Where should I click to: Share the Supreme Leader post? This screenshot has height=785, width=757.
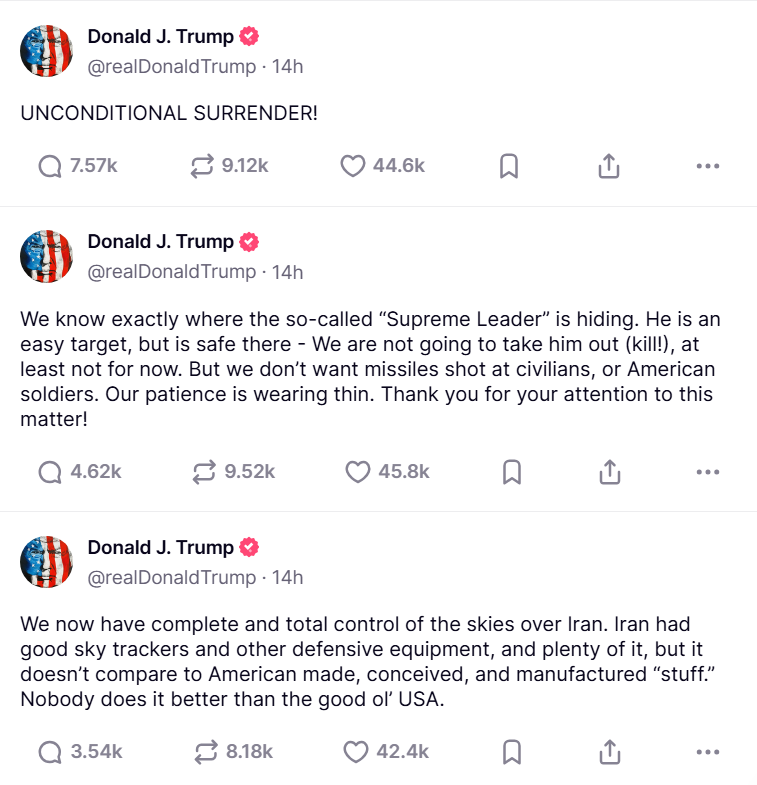click(609, 472)
